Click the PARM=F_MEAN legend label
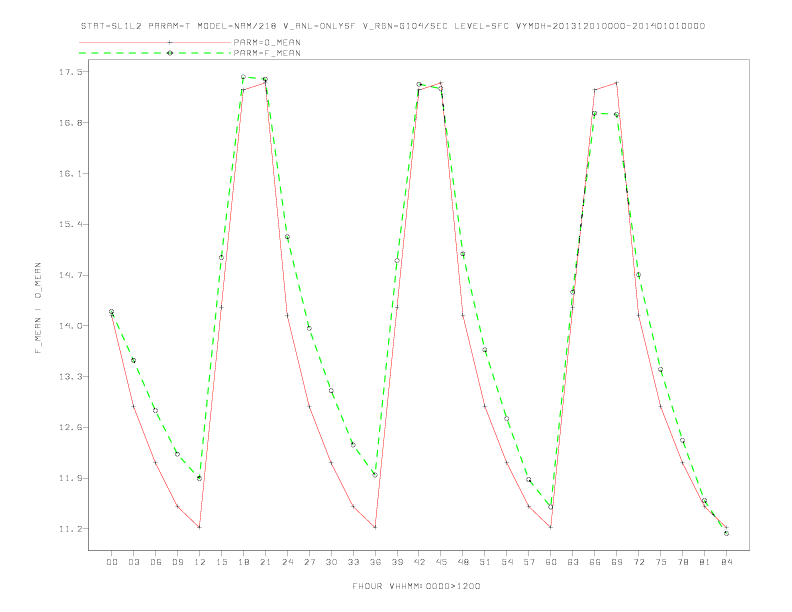Image resolution: width=792 pixels, height=612 pixels. 267,53
